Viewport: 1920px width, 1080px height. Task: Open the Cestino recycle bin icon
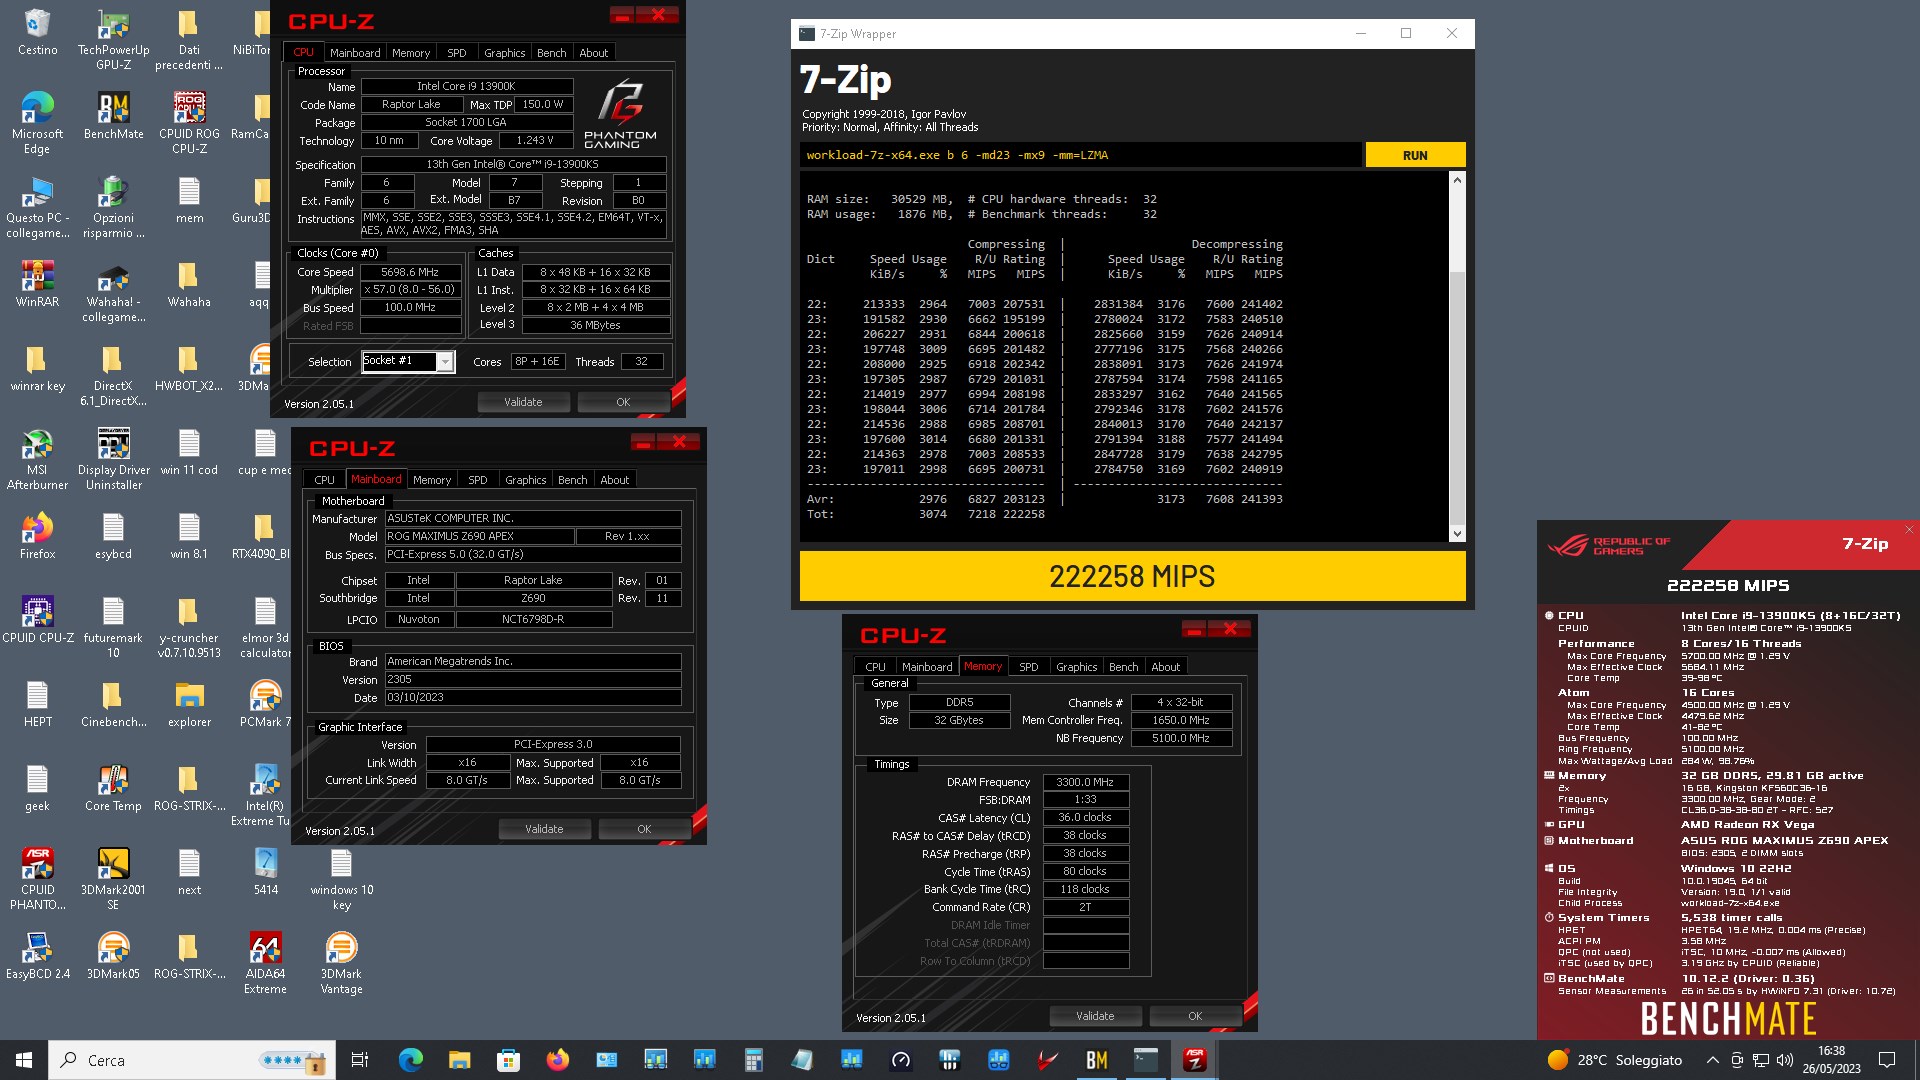(37, 32)
